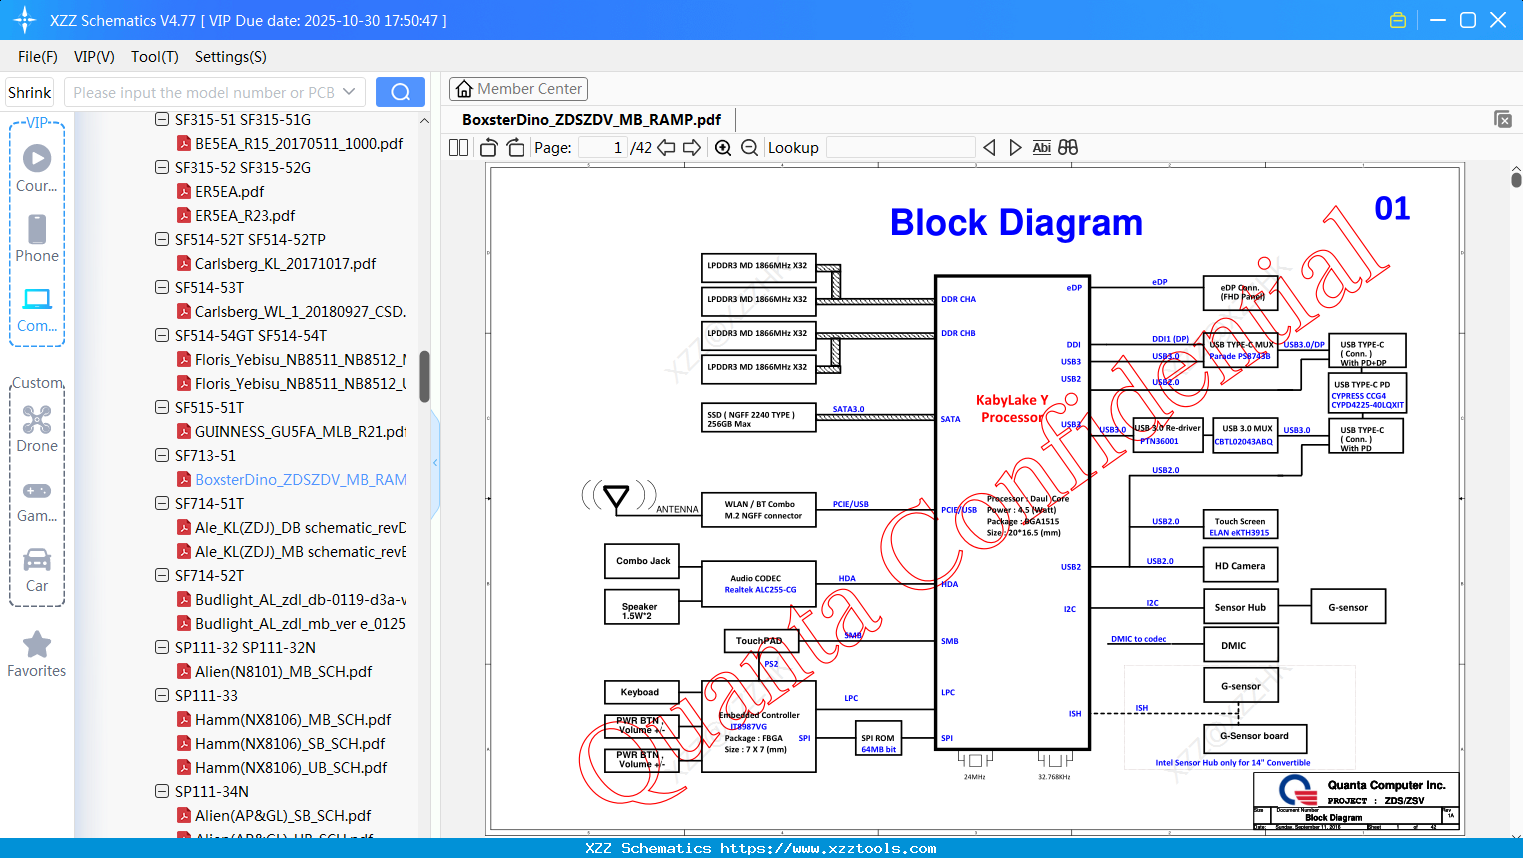The image size is (1523, 858).
Task: Collapse the SF515-51T folder
Action: pyautogui.click(x=162, y=407)
